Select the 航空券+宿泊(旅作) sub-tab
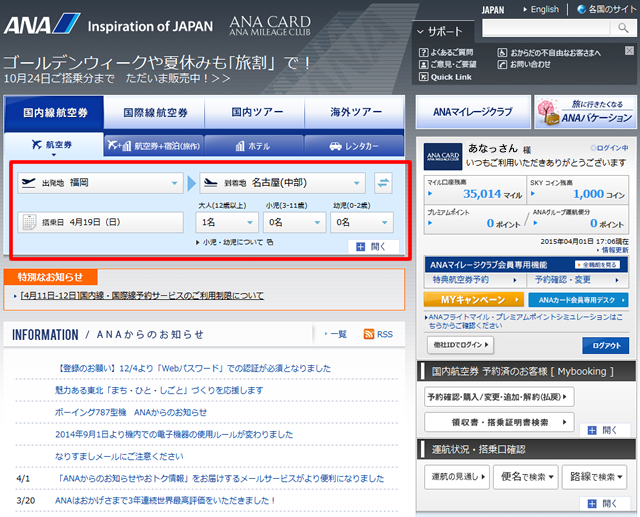Image resolution: width=640 pixels, height=517 pixels. [x=154, y=146]
